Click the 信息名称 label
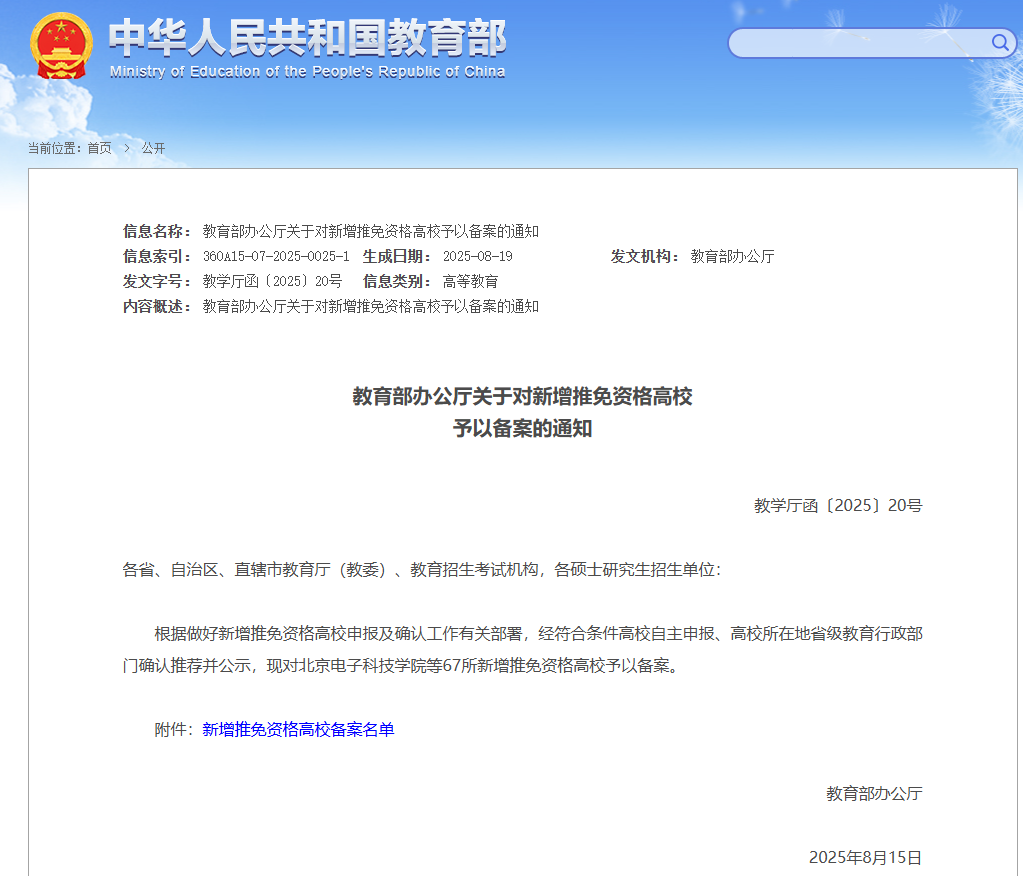 156,232
